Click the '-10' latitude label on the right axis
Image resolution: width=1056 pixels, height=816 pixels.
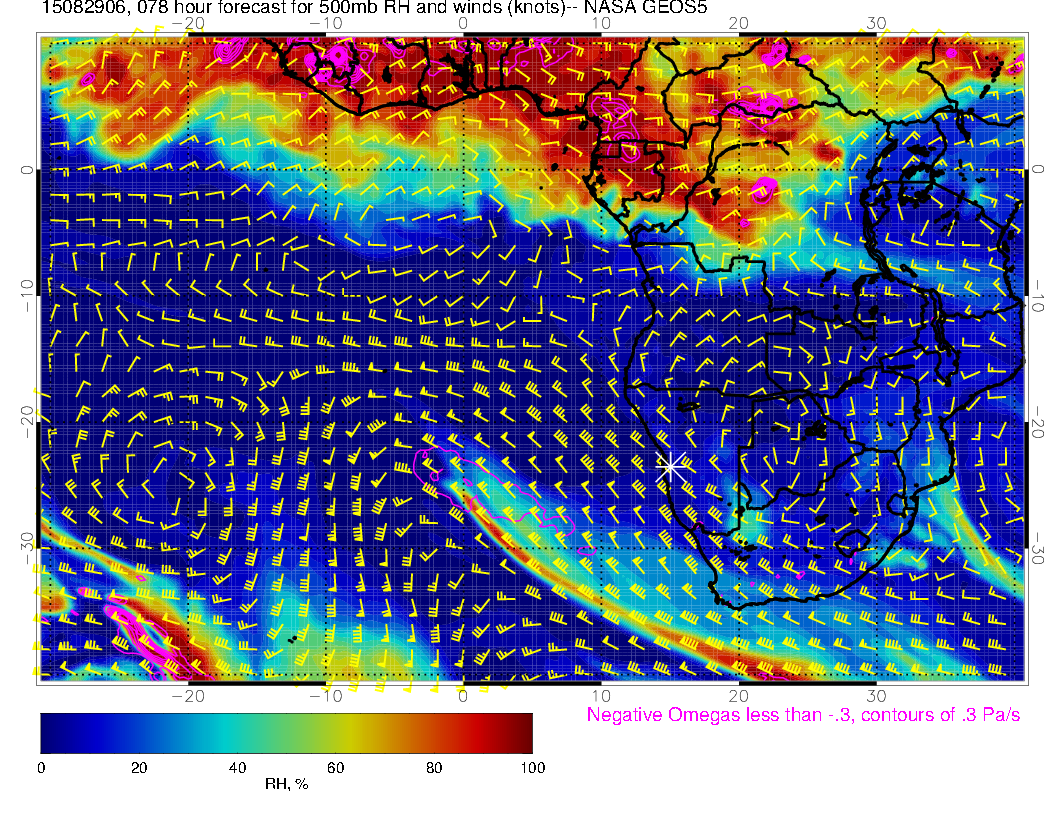click(1038, 296)
